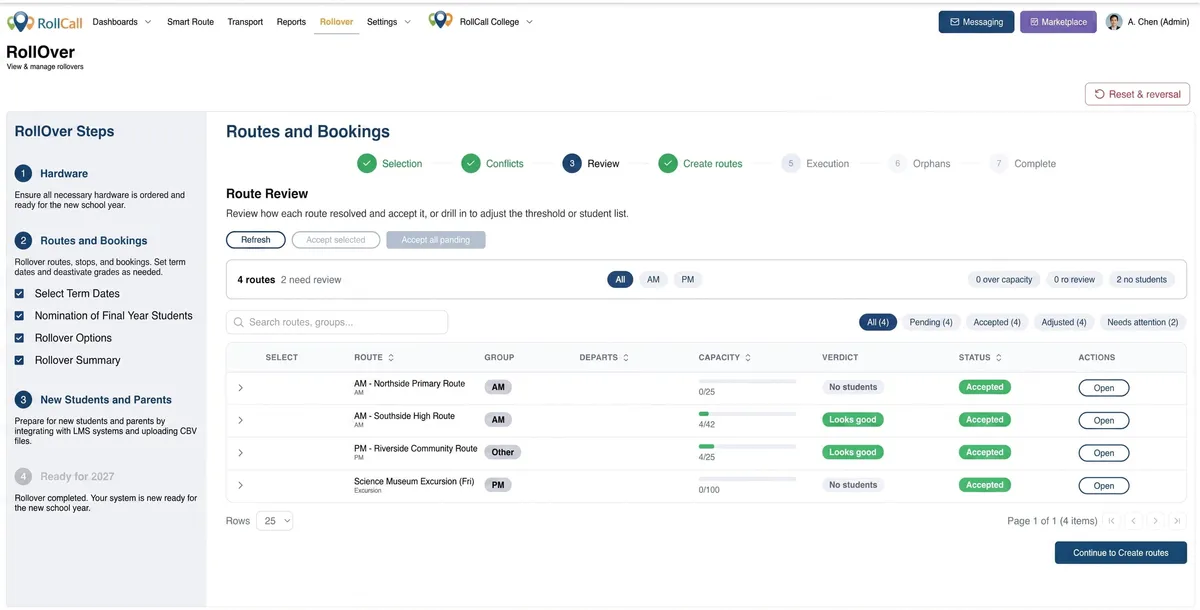The image size is (1200, 610).
Task: Open the Settings dropdown menu
Action: pyautogui.click(x=389, y=21)
